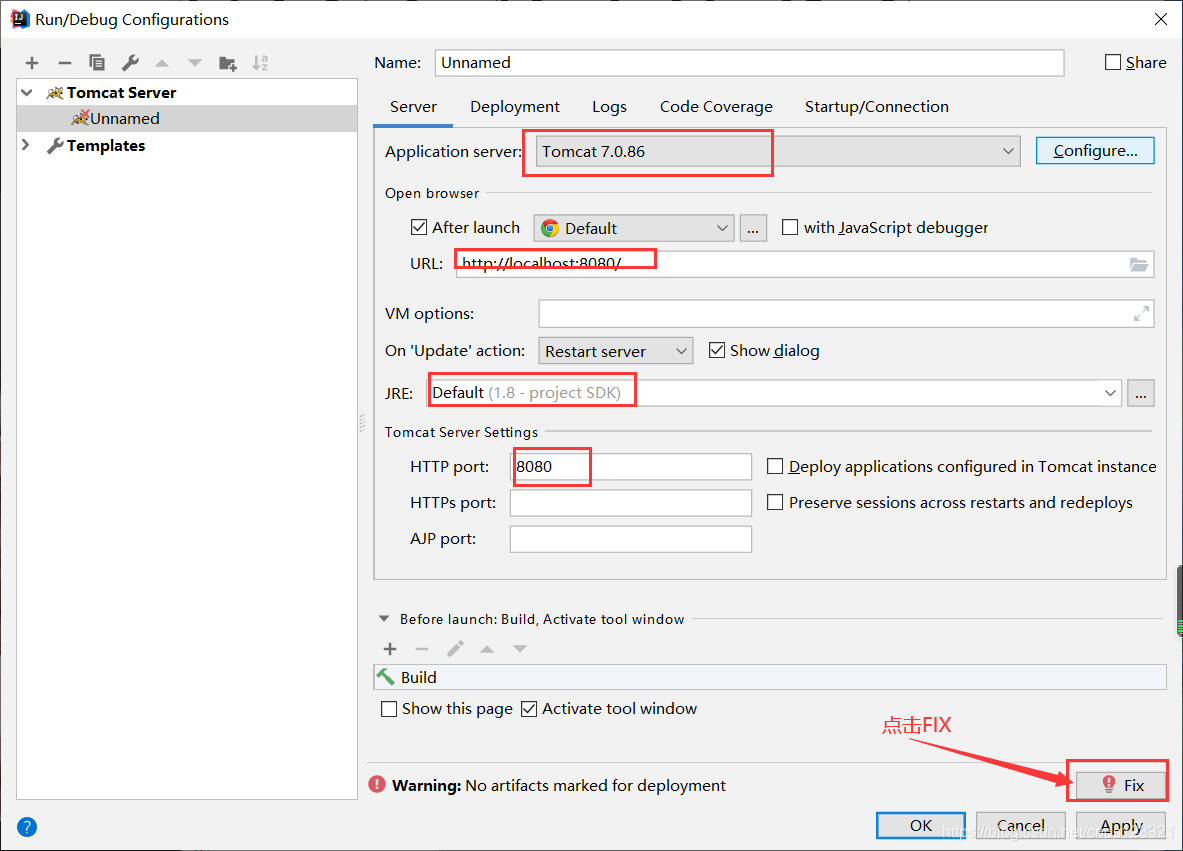
Task: Expand Templates tree node
Action: [x=26, y=145]
